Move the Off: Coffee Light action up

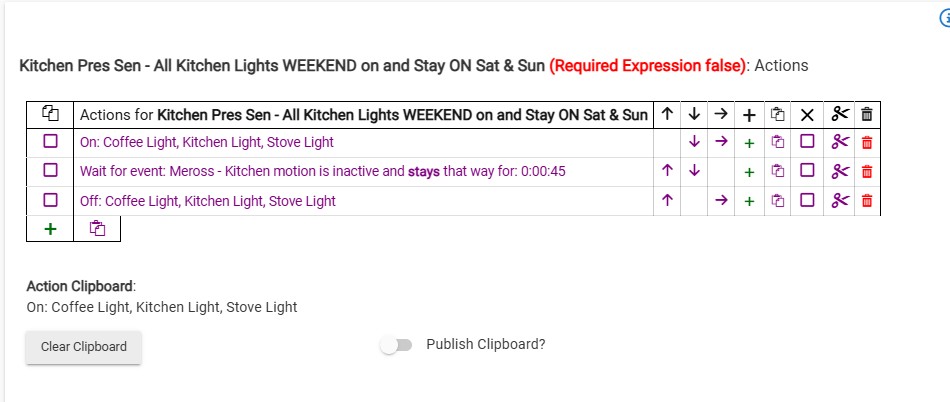pos(667,201)
